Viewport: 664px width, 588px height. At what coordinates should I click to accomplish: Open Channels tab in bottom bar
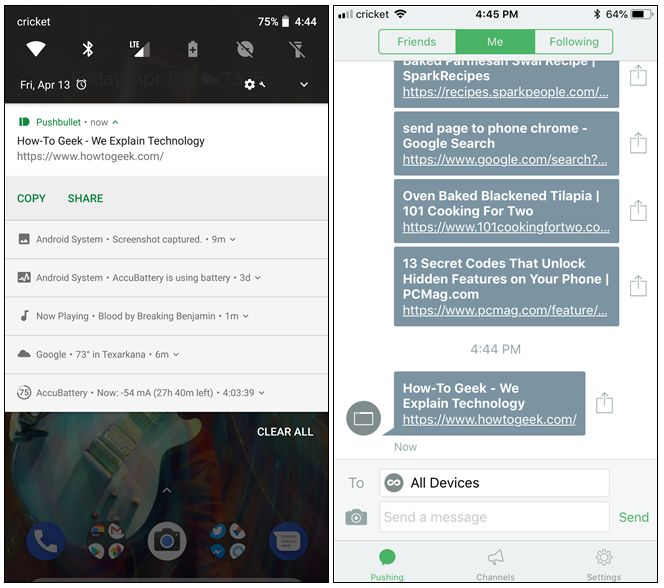pyautogui.click(x=495, y=565)
